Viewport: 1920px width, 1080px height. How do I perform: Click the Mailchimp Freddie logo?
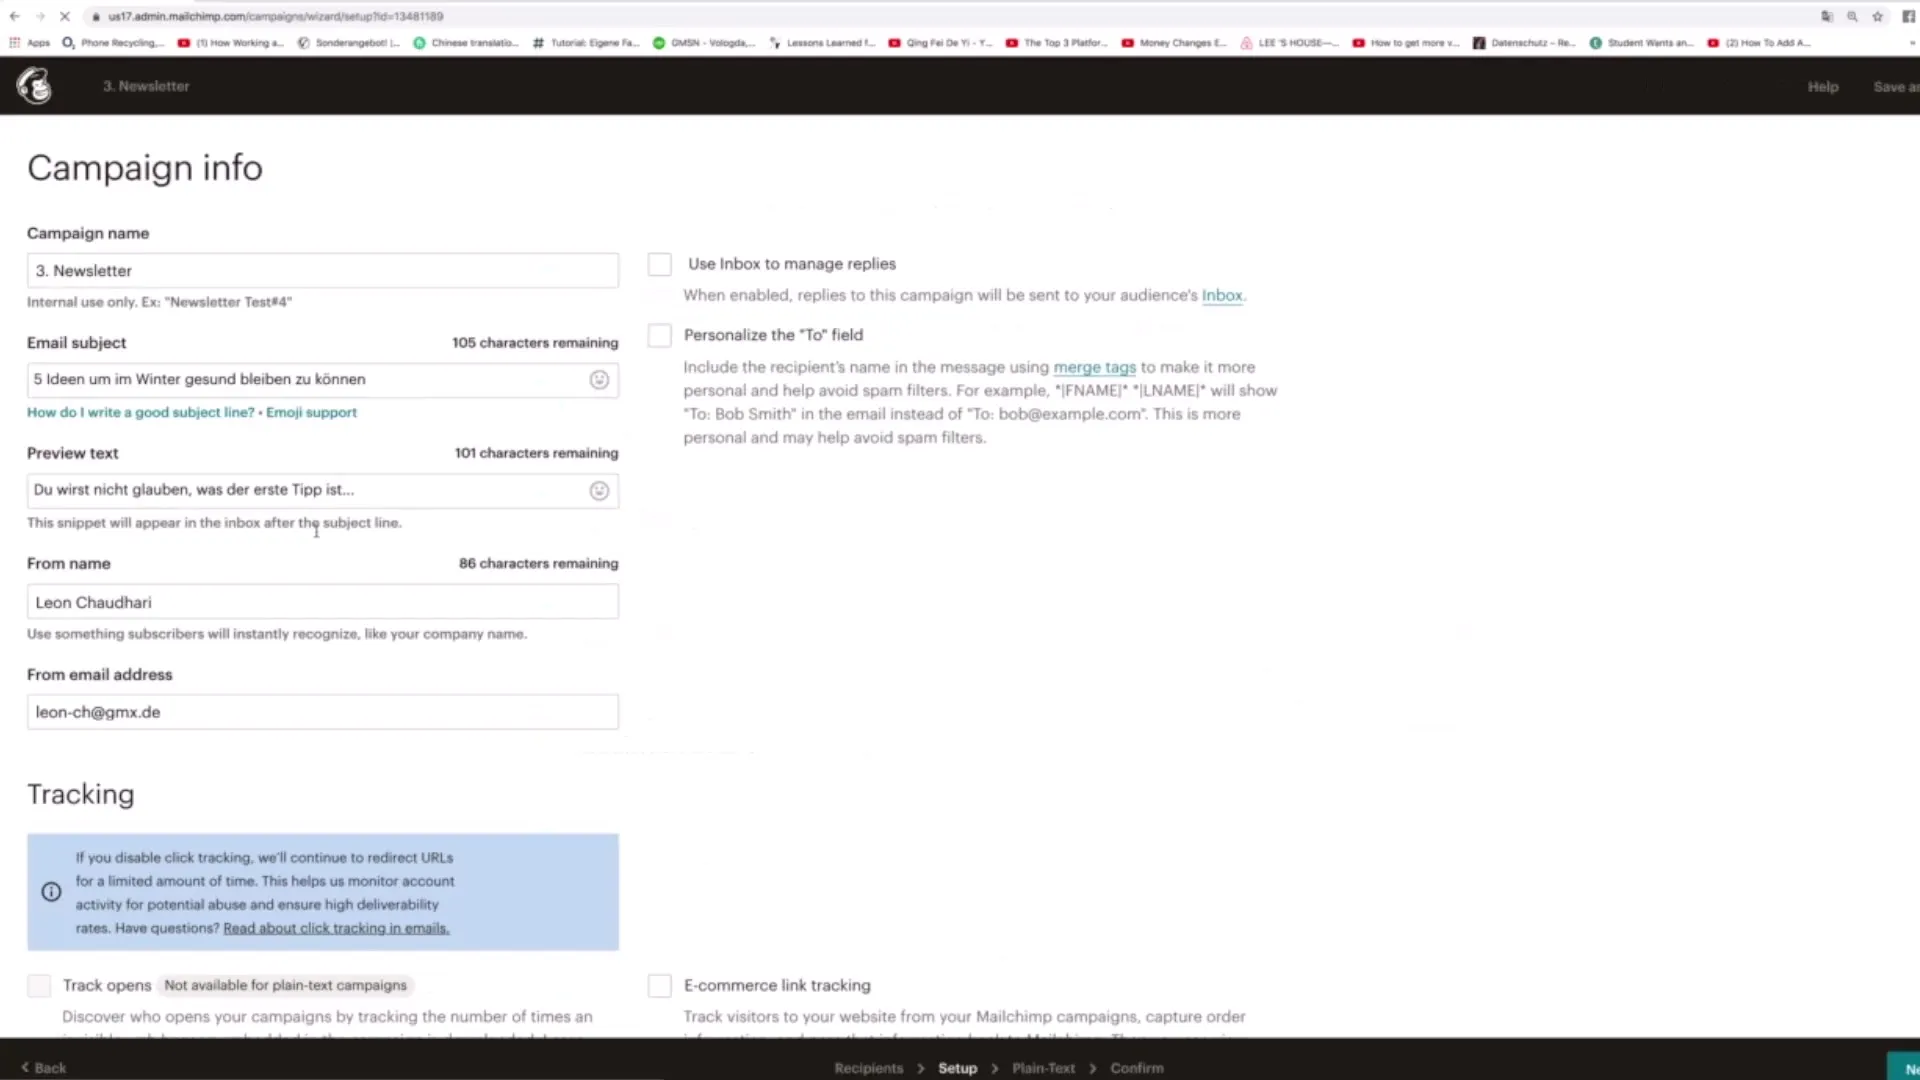[35, 86]
